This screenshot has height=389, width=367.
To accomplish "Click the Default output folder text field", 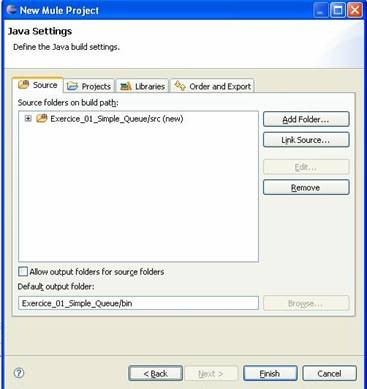I will tap(138, 303).
